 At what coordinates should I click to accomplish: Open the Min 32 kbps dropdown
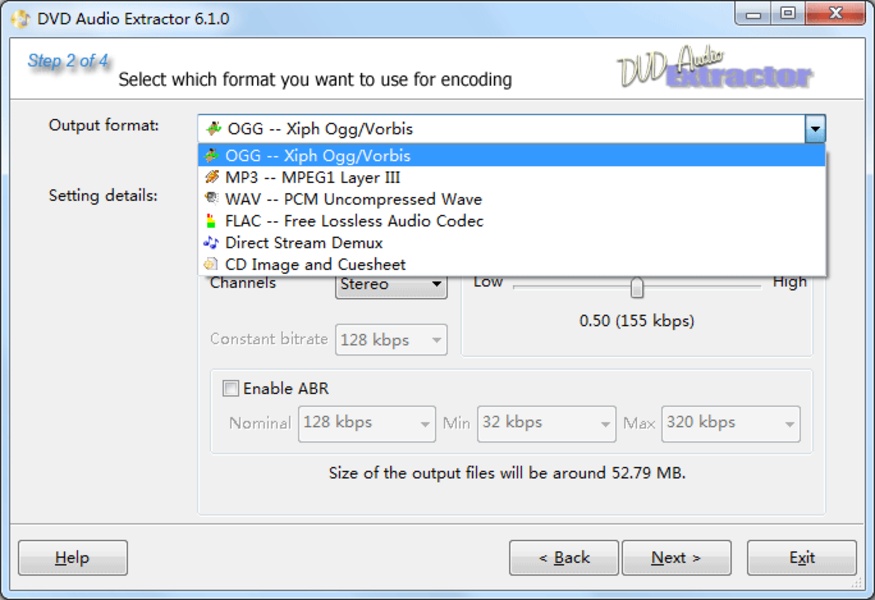click(x=546, y=424)
